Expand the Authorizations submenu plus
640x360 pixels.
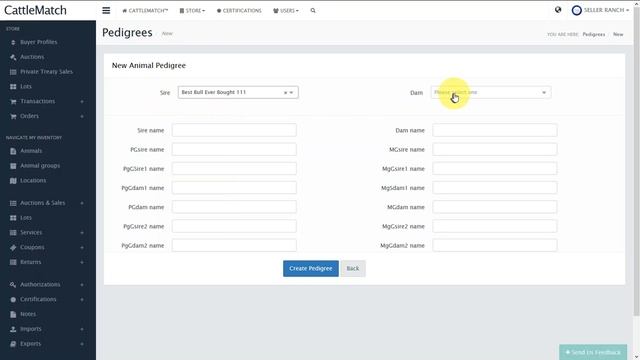coord(82,284)
